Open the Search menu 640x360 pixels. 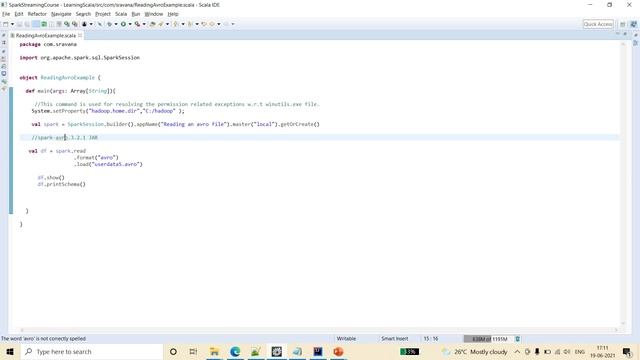tap(83, 14)
